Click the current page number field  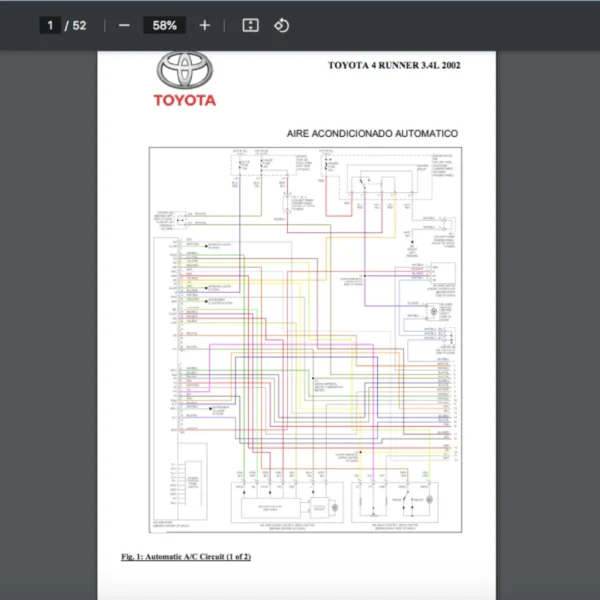[x=49, y=25]
